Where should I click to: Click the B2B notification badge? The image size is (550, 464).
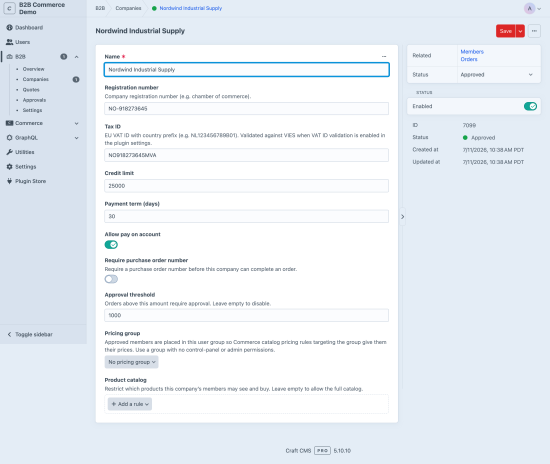pyautogui.click(x=63, y=56)
